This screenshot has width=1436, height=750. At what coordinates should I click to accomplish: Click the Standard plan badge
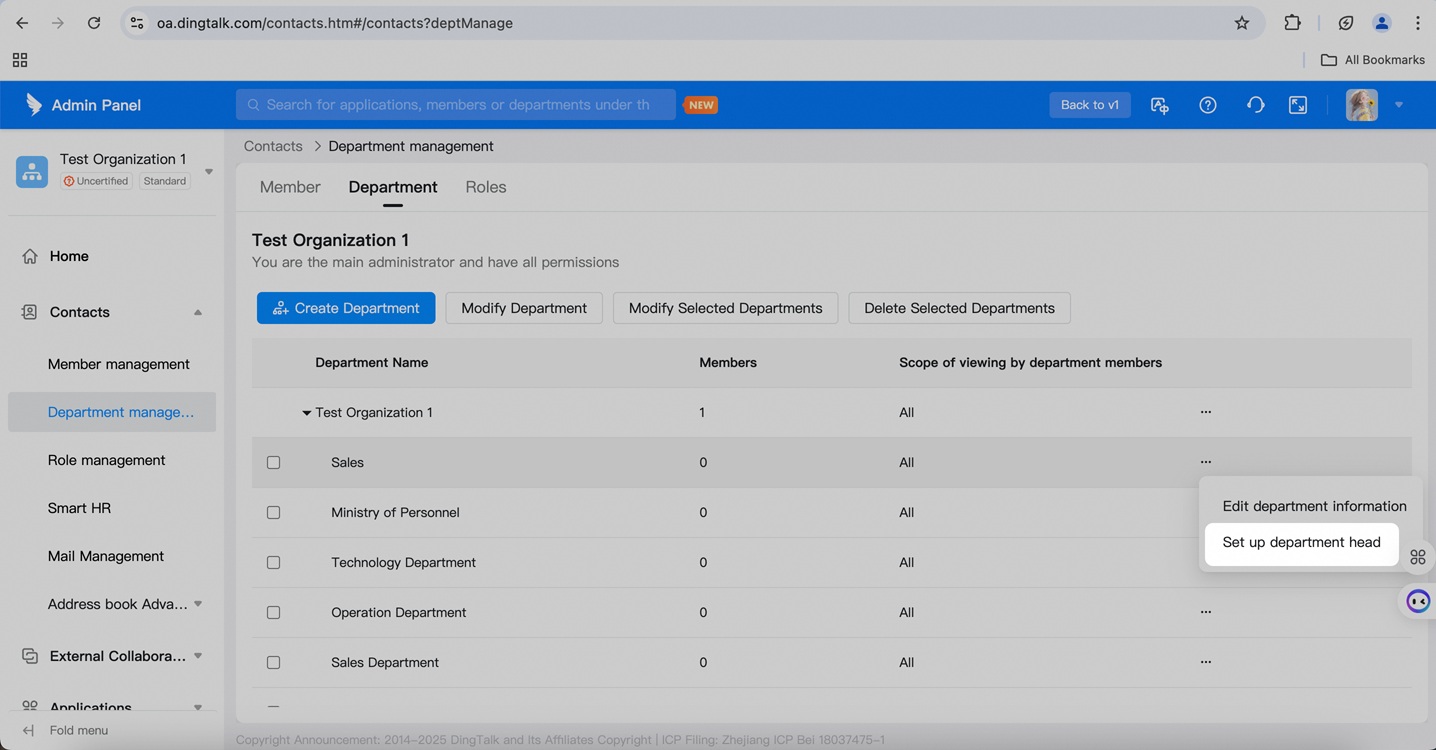(x=165, y=181)
